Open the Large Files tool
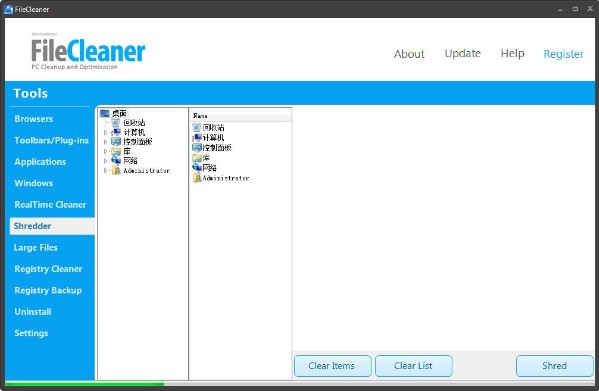Image resolution: width=599 pixels, height=391 pixels. (36, 247)
